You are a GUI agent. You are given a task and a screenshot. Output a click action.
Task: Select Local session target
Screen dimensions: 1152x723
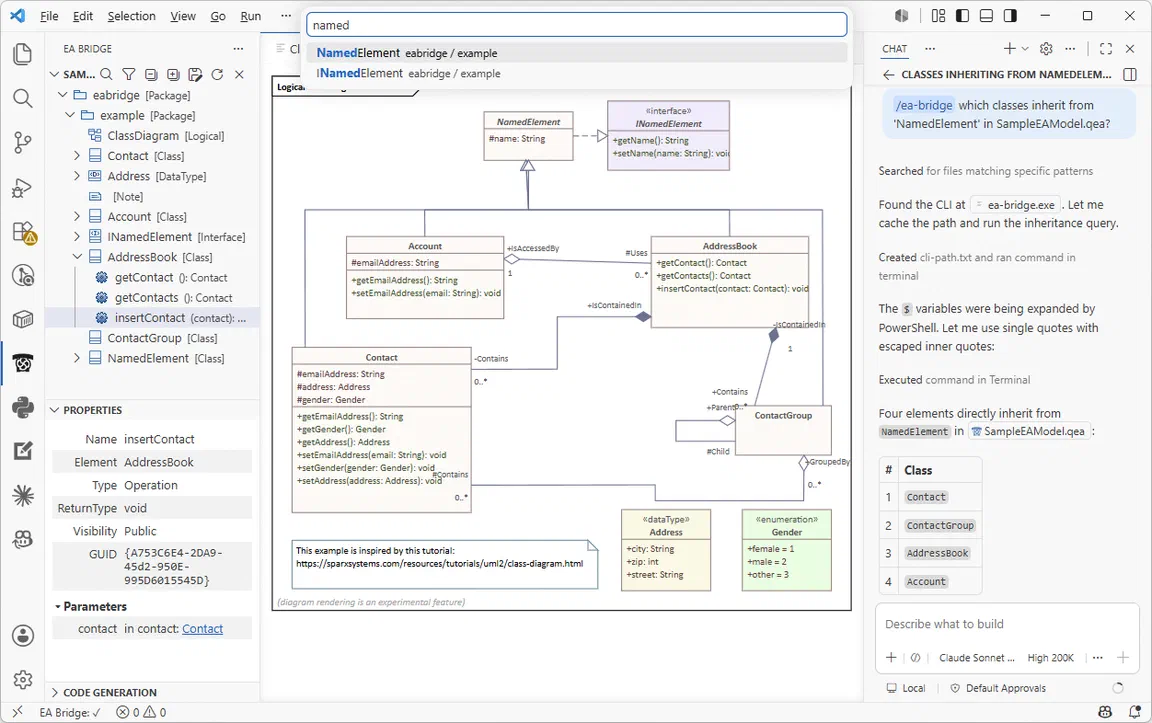pyautogui.click(x=906, y=688)
